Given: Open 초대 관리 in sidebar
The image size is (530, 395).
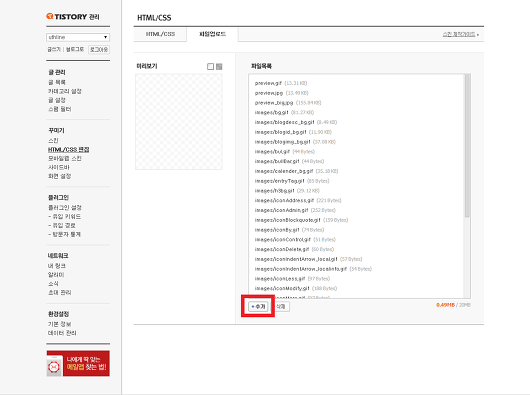Looking at the screenshot, I should (x=59, y=292).
